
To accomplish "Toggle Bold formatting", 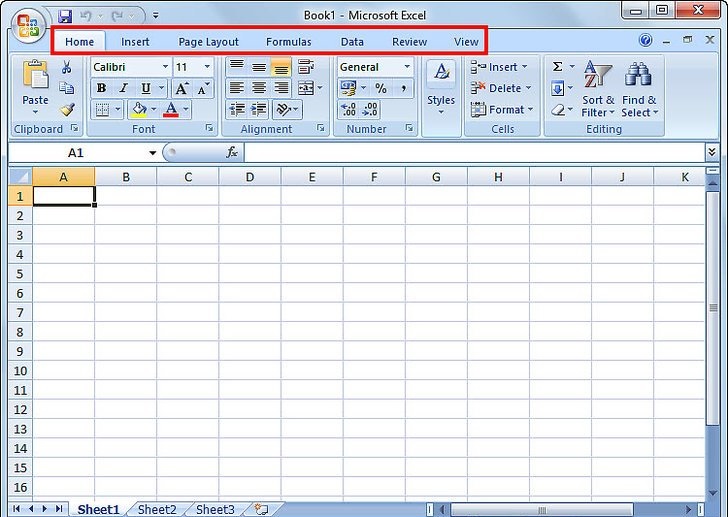I will (x=102, y=88).
